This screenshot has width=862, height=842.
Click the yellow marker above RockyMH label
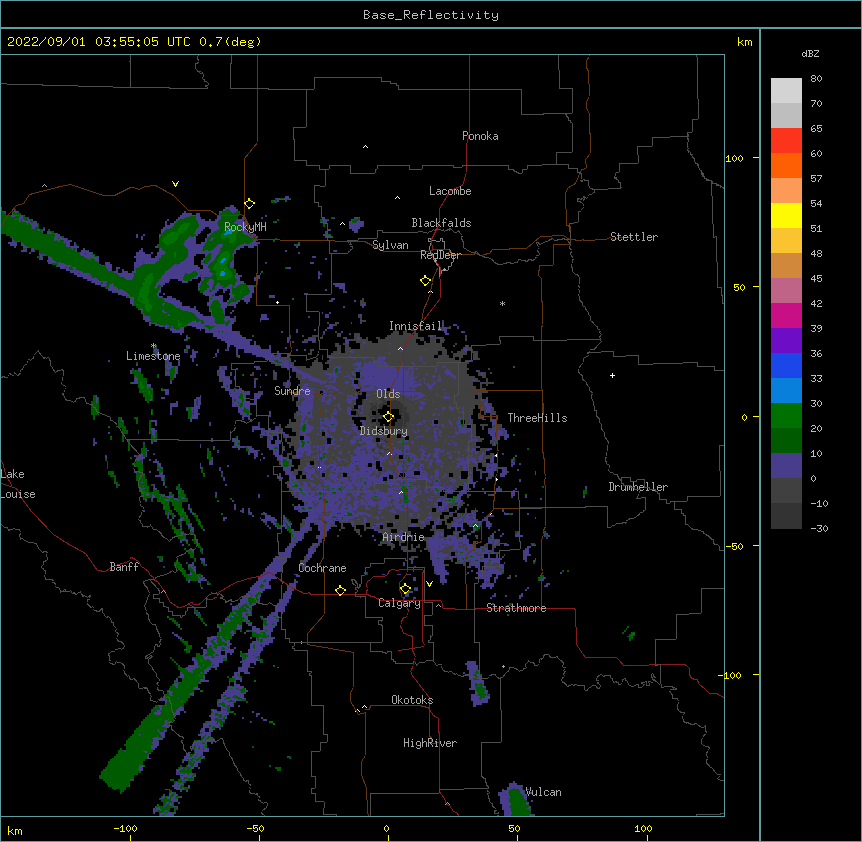click(250, 204)
